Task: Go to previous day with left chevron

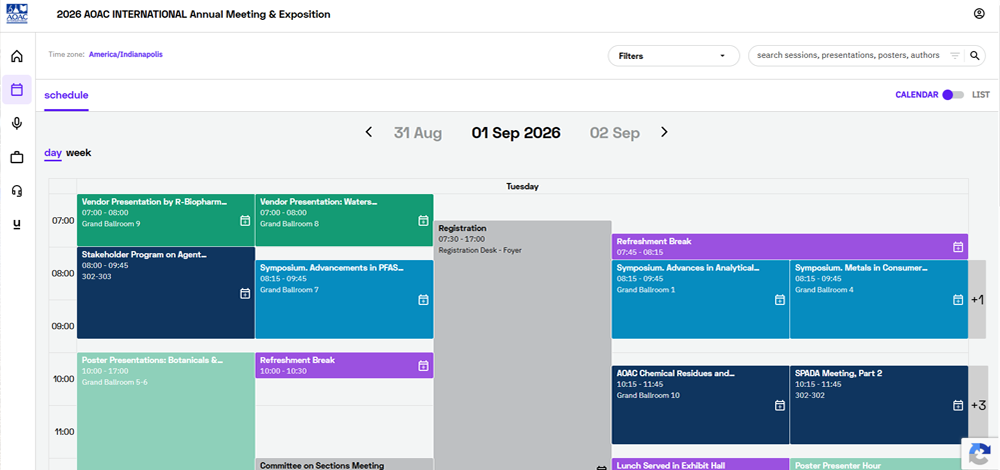Action: coord(369,132)
